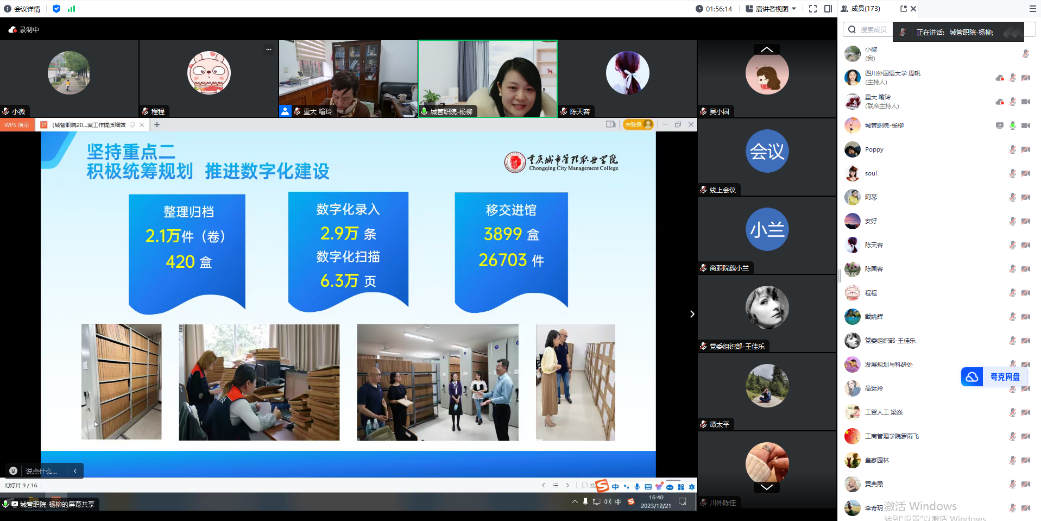Click the Chongqing City Management College logo
Image resolution: width=1041 pixels, height=521 pixels.
(561, 162)
